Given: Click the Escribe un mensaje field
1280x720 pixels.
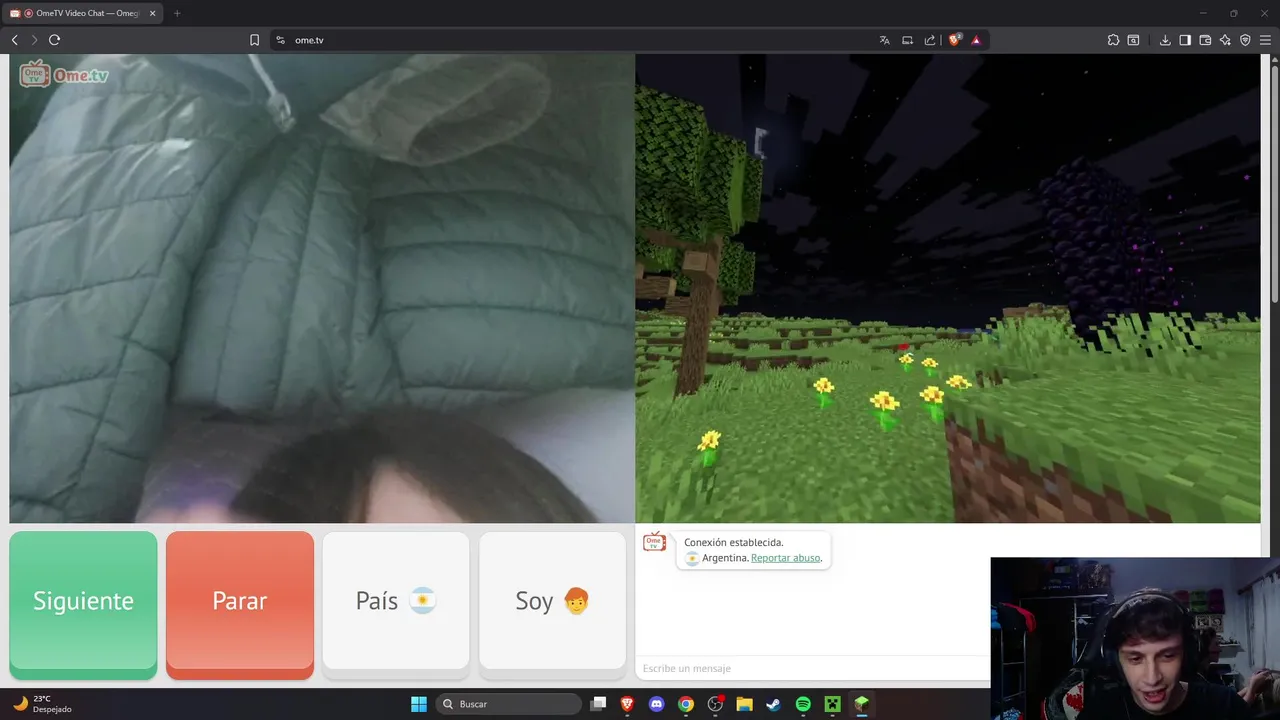Looking at the screenshot, I should (812, 668).
